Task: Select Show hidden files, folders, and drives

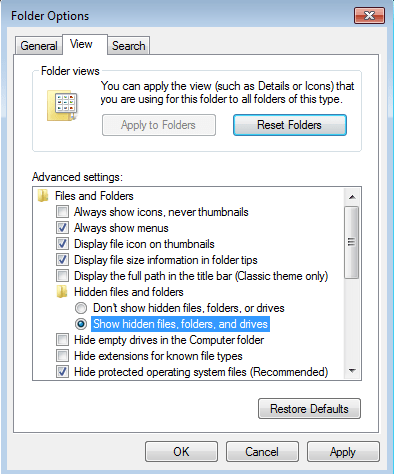Action: coord(81,324)
